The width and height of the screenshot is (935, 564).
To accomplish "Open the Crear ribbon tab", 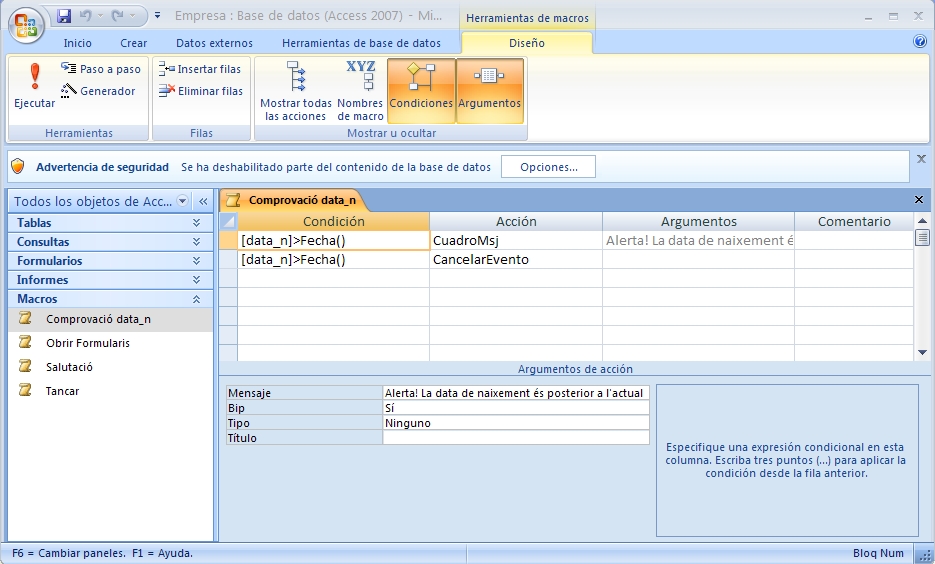I will tap(133, 43).
